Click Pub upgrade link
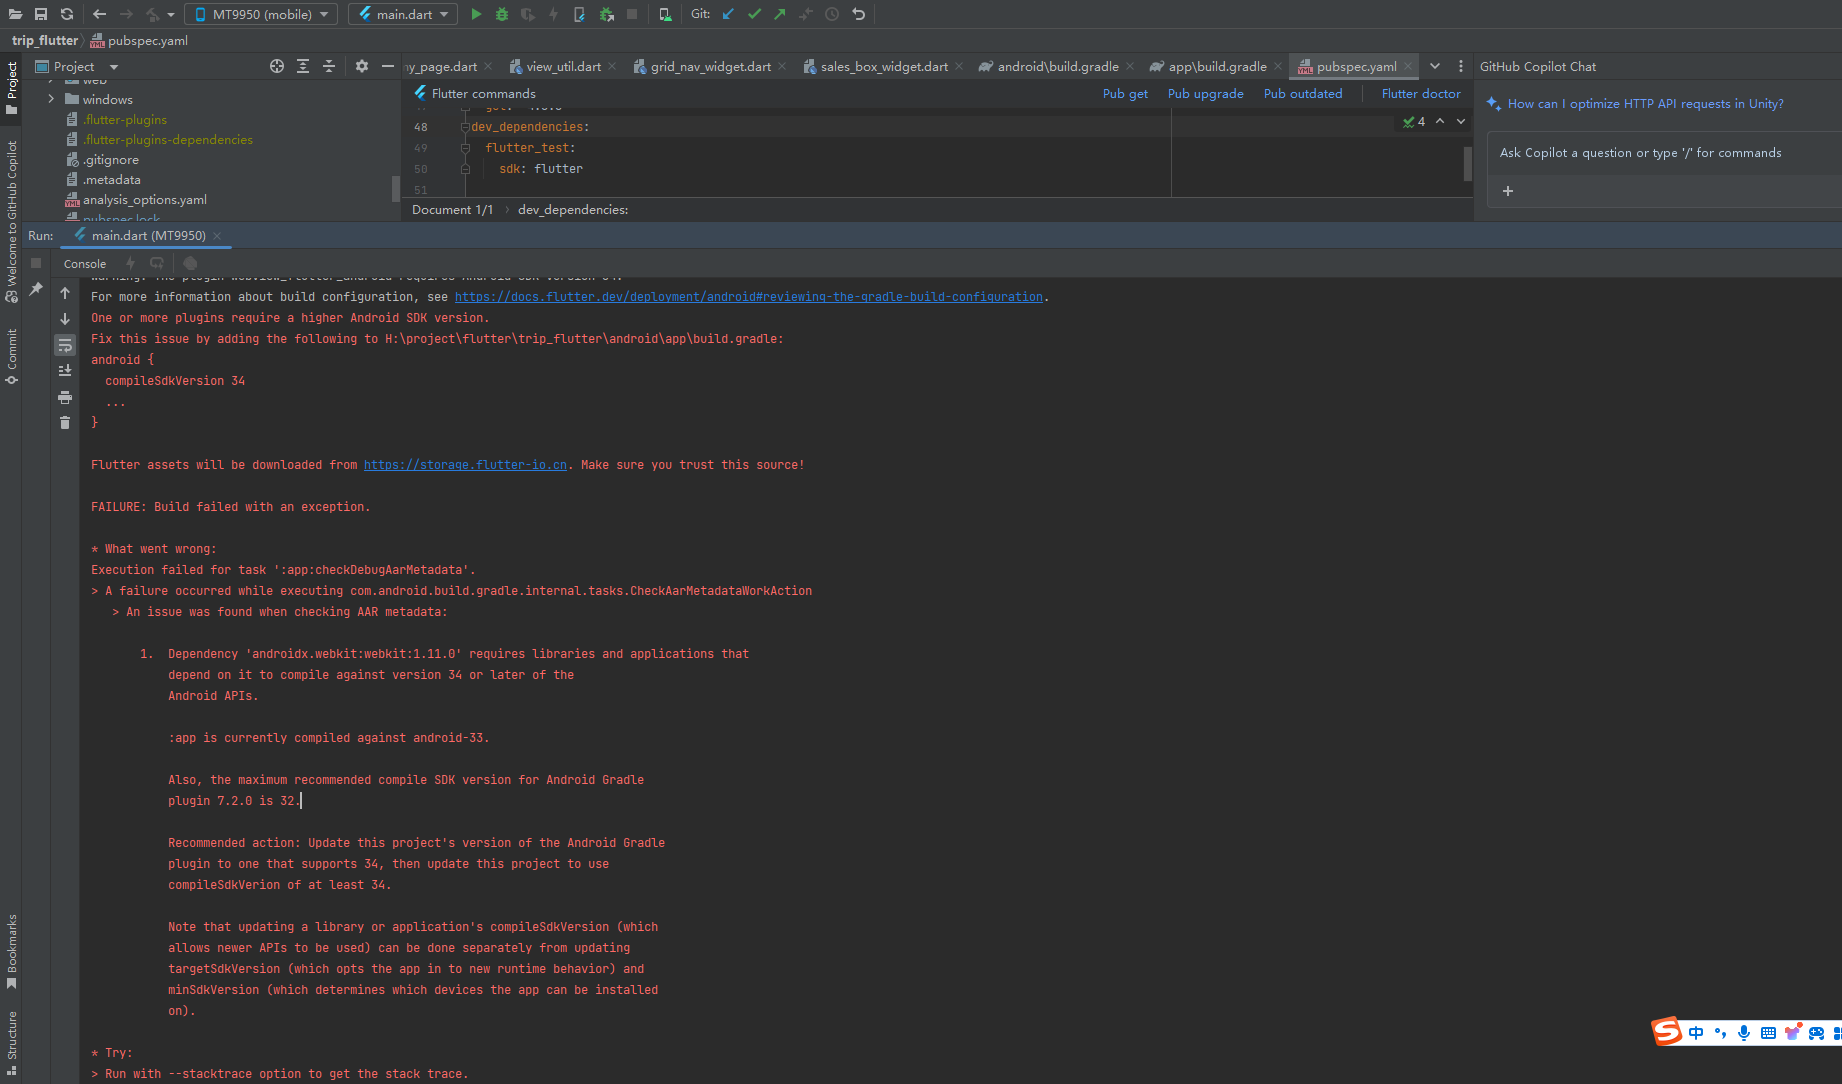1842x1084 pixels. point(1206,93)
